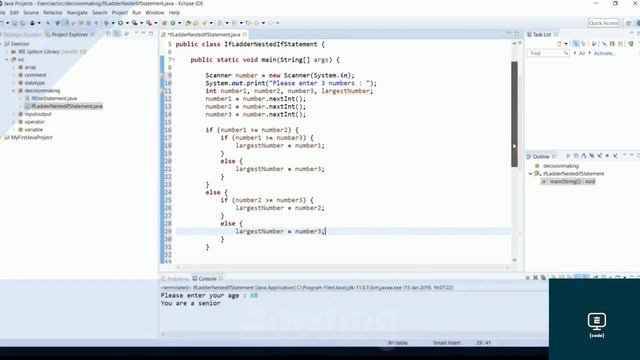Click the Categorized icon in Task List toolbar
640x360 pixels.
[x=576, y=44]
